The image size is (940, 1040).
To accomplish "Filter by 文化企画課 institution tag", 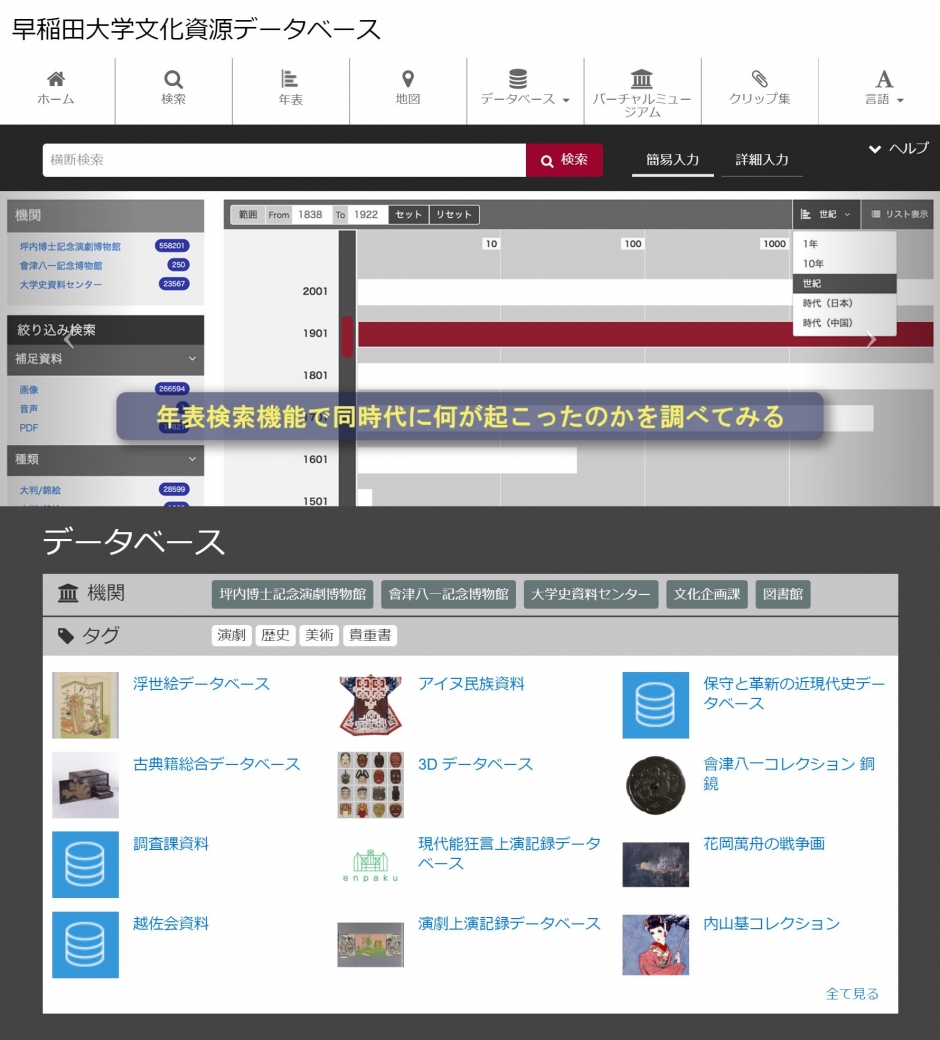I will tap(707, 594).
